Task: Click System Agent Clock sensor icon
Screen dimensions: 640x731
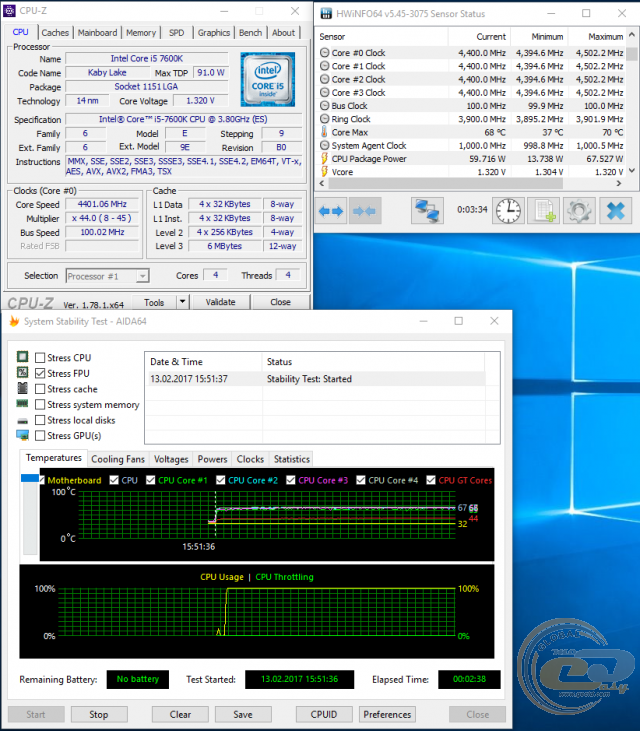Action: click(x=324, y=145)
